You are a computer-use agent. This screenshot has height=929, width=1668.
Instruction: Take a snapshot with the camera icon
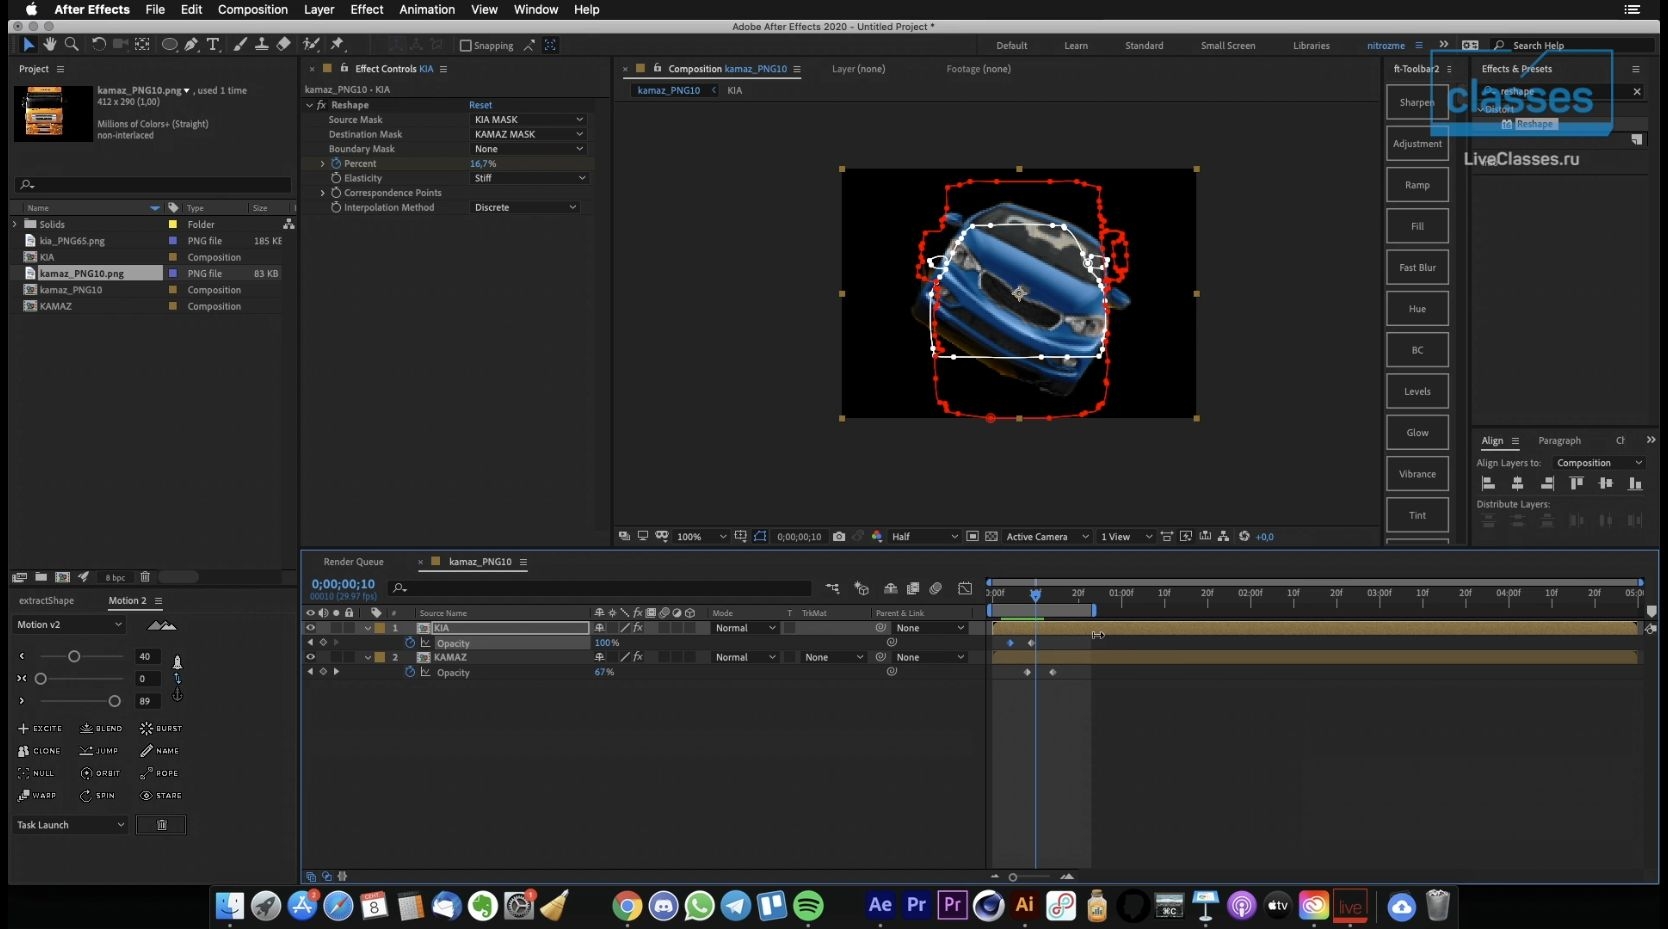(x=839, y=537)
